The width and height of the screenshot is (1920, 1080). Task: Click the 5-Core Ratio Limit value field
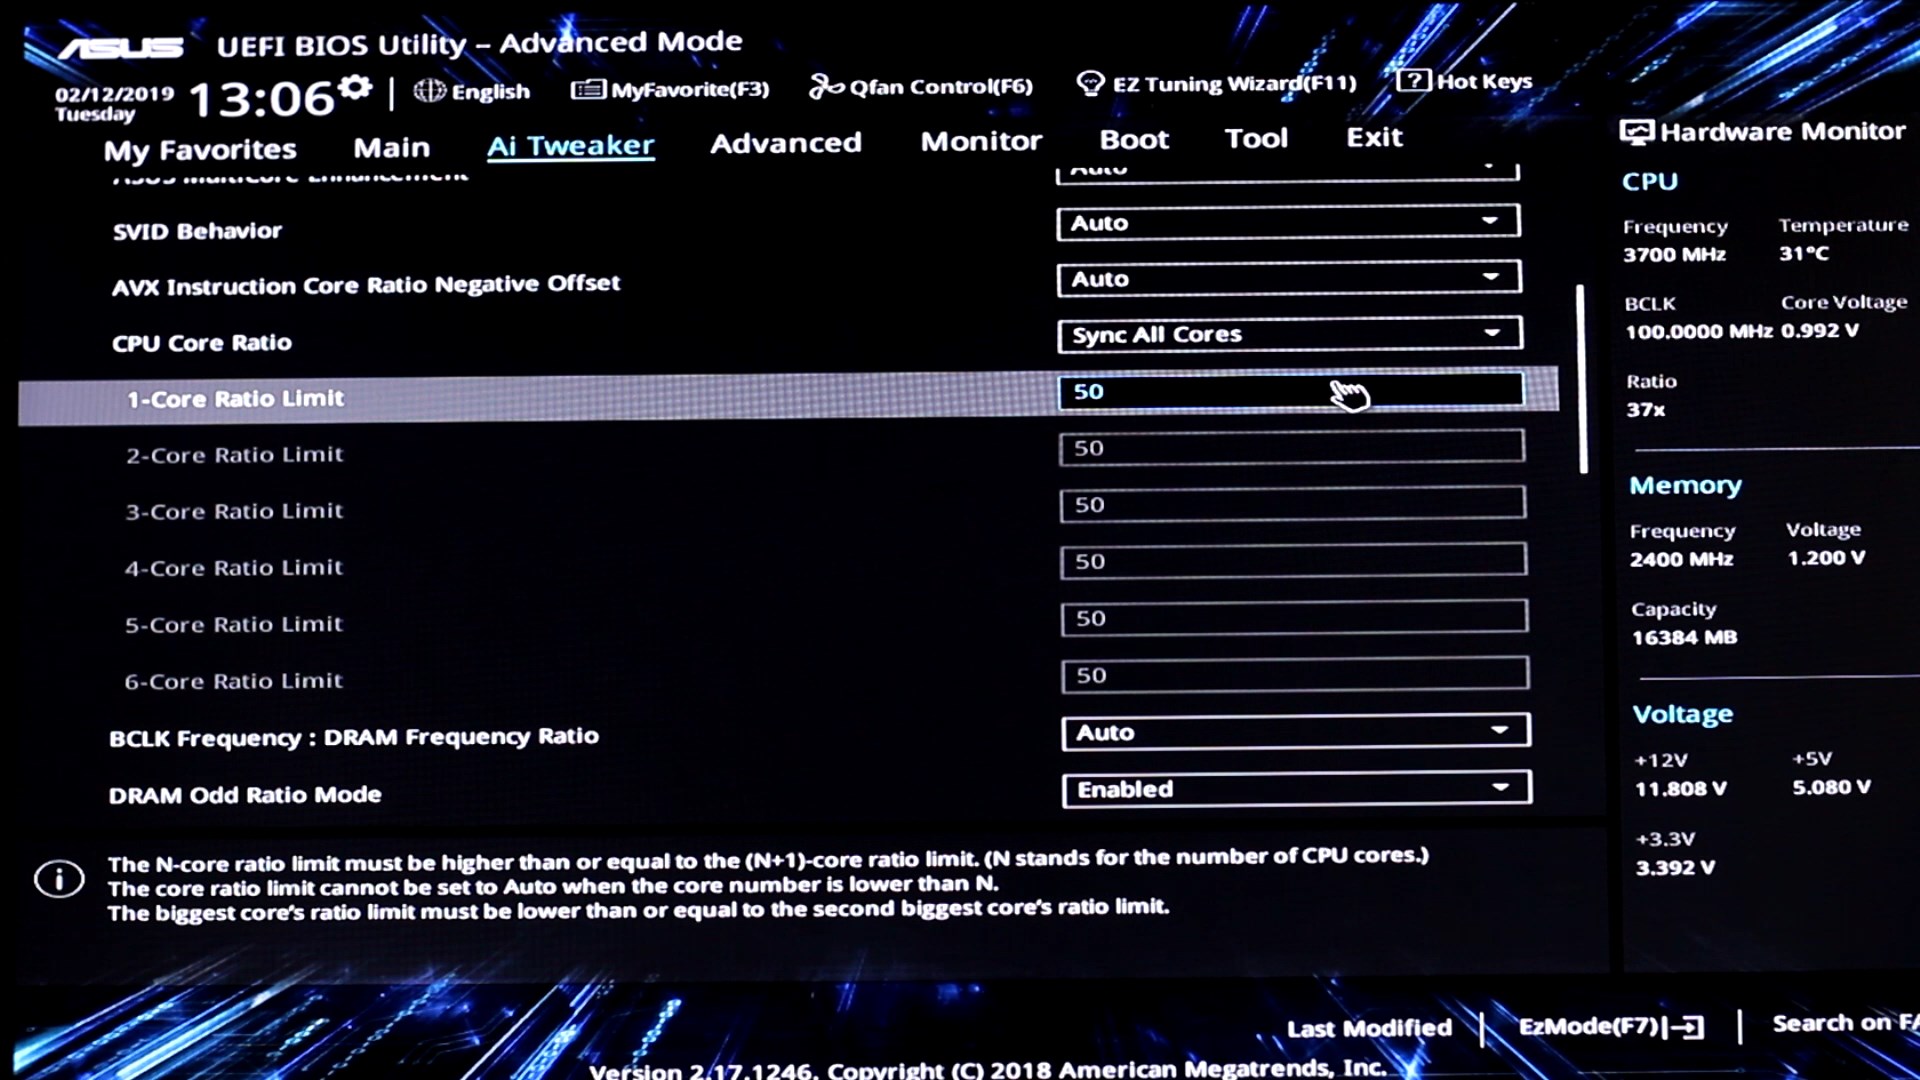point(1294,617)
